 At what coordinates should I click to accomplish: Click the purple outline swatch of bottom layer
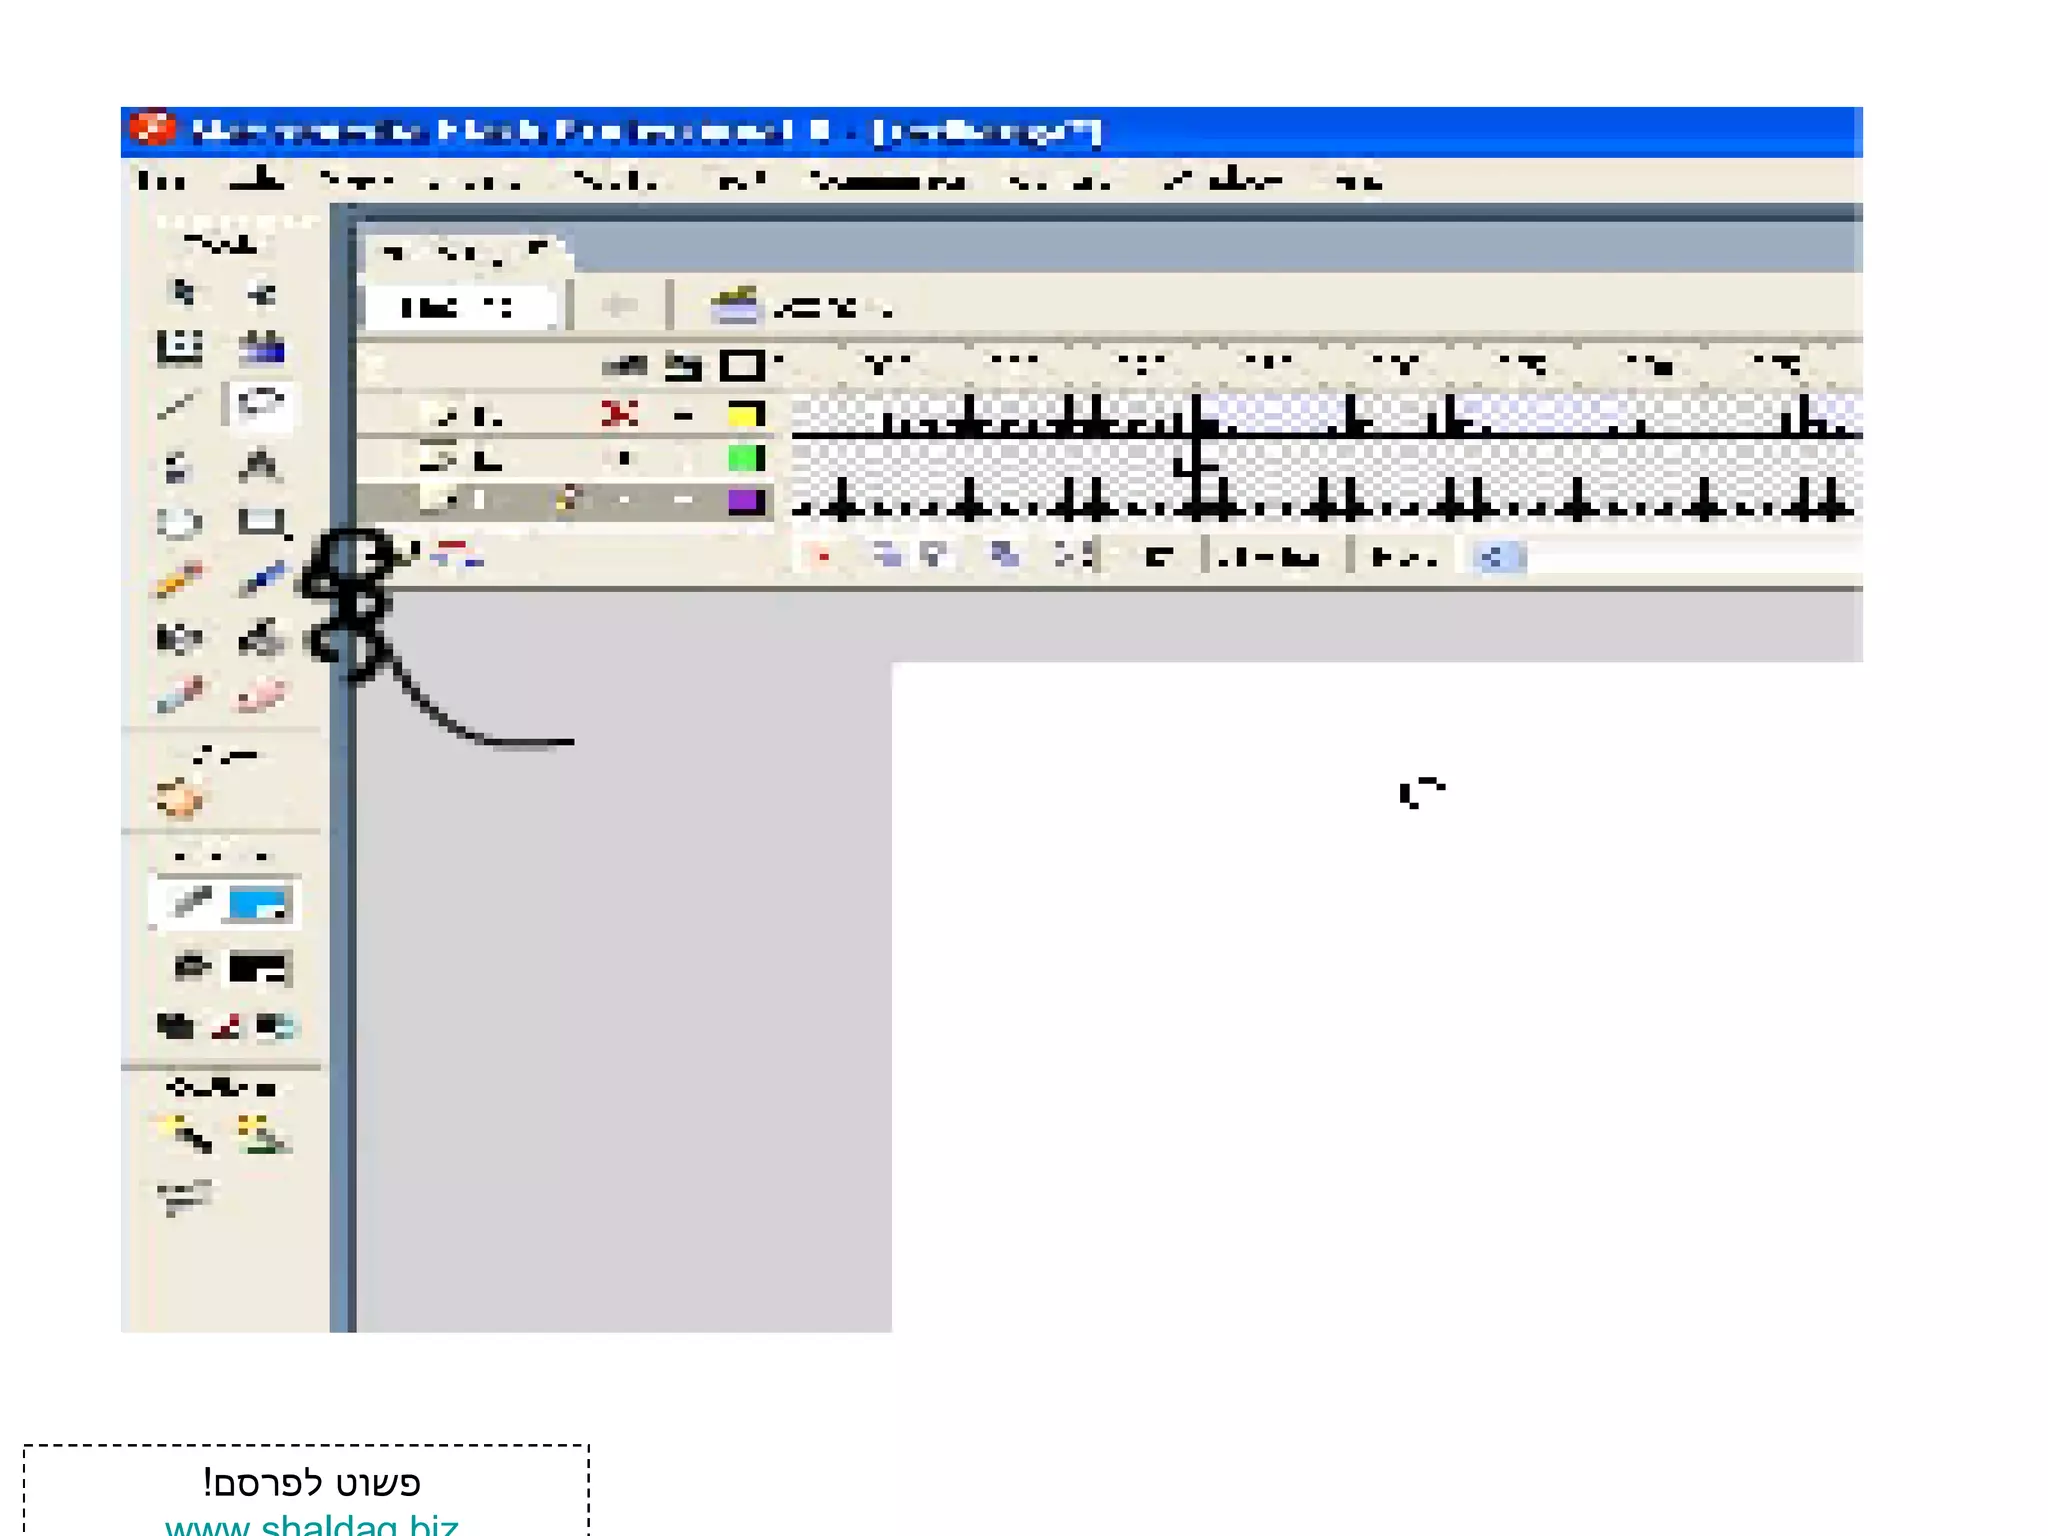click(745, 501)
